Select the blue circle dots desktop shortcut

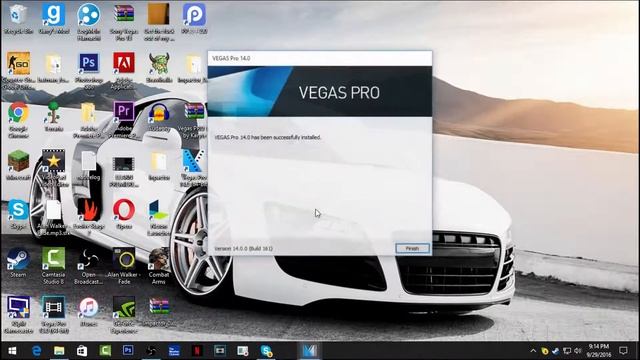click(x=89, y=22)
